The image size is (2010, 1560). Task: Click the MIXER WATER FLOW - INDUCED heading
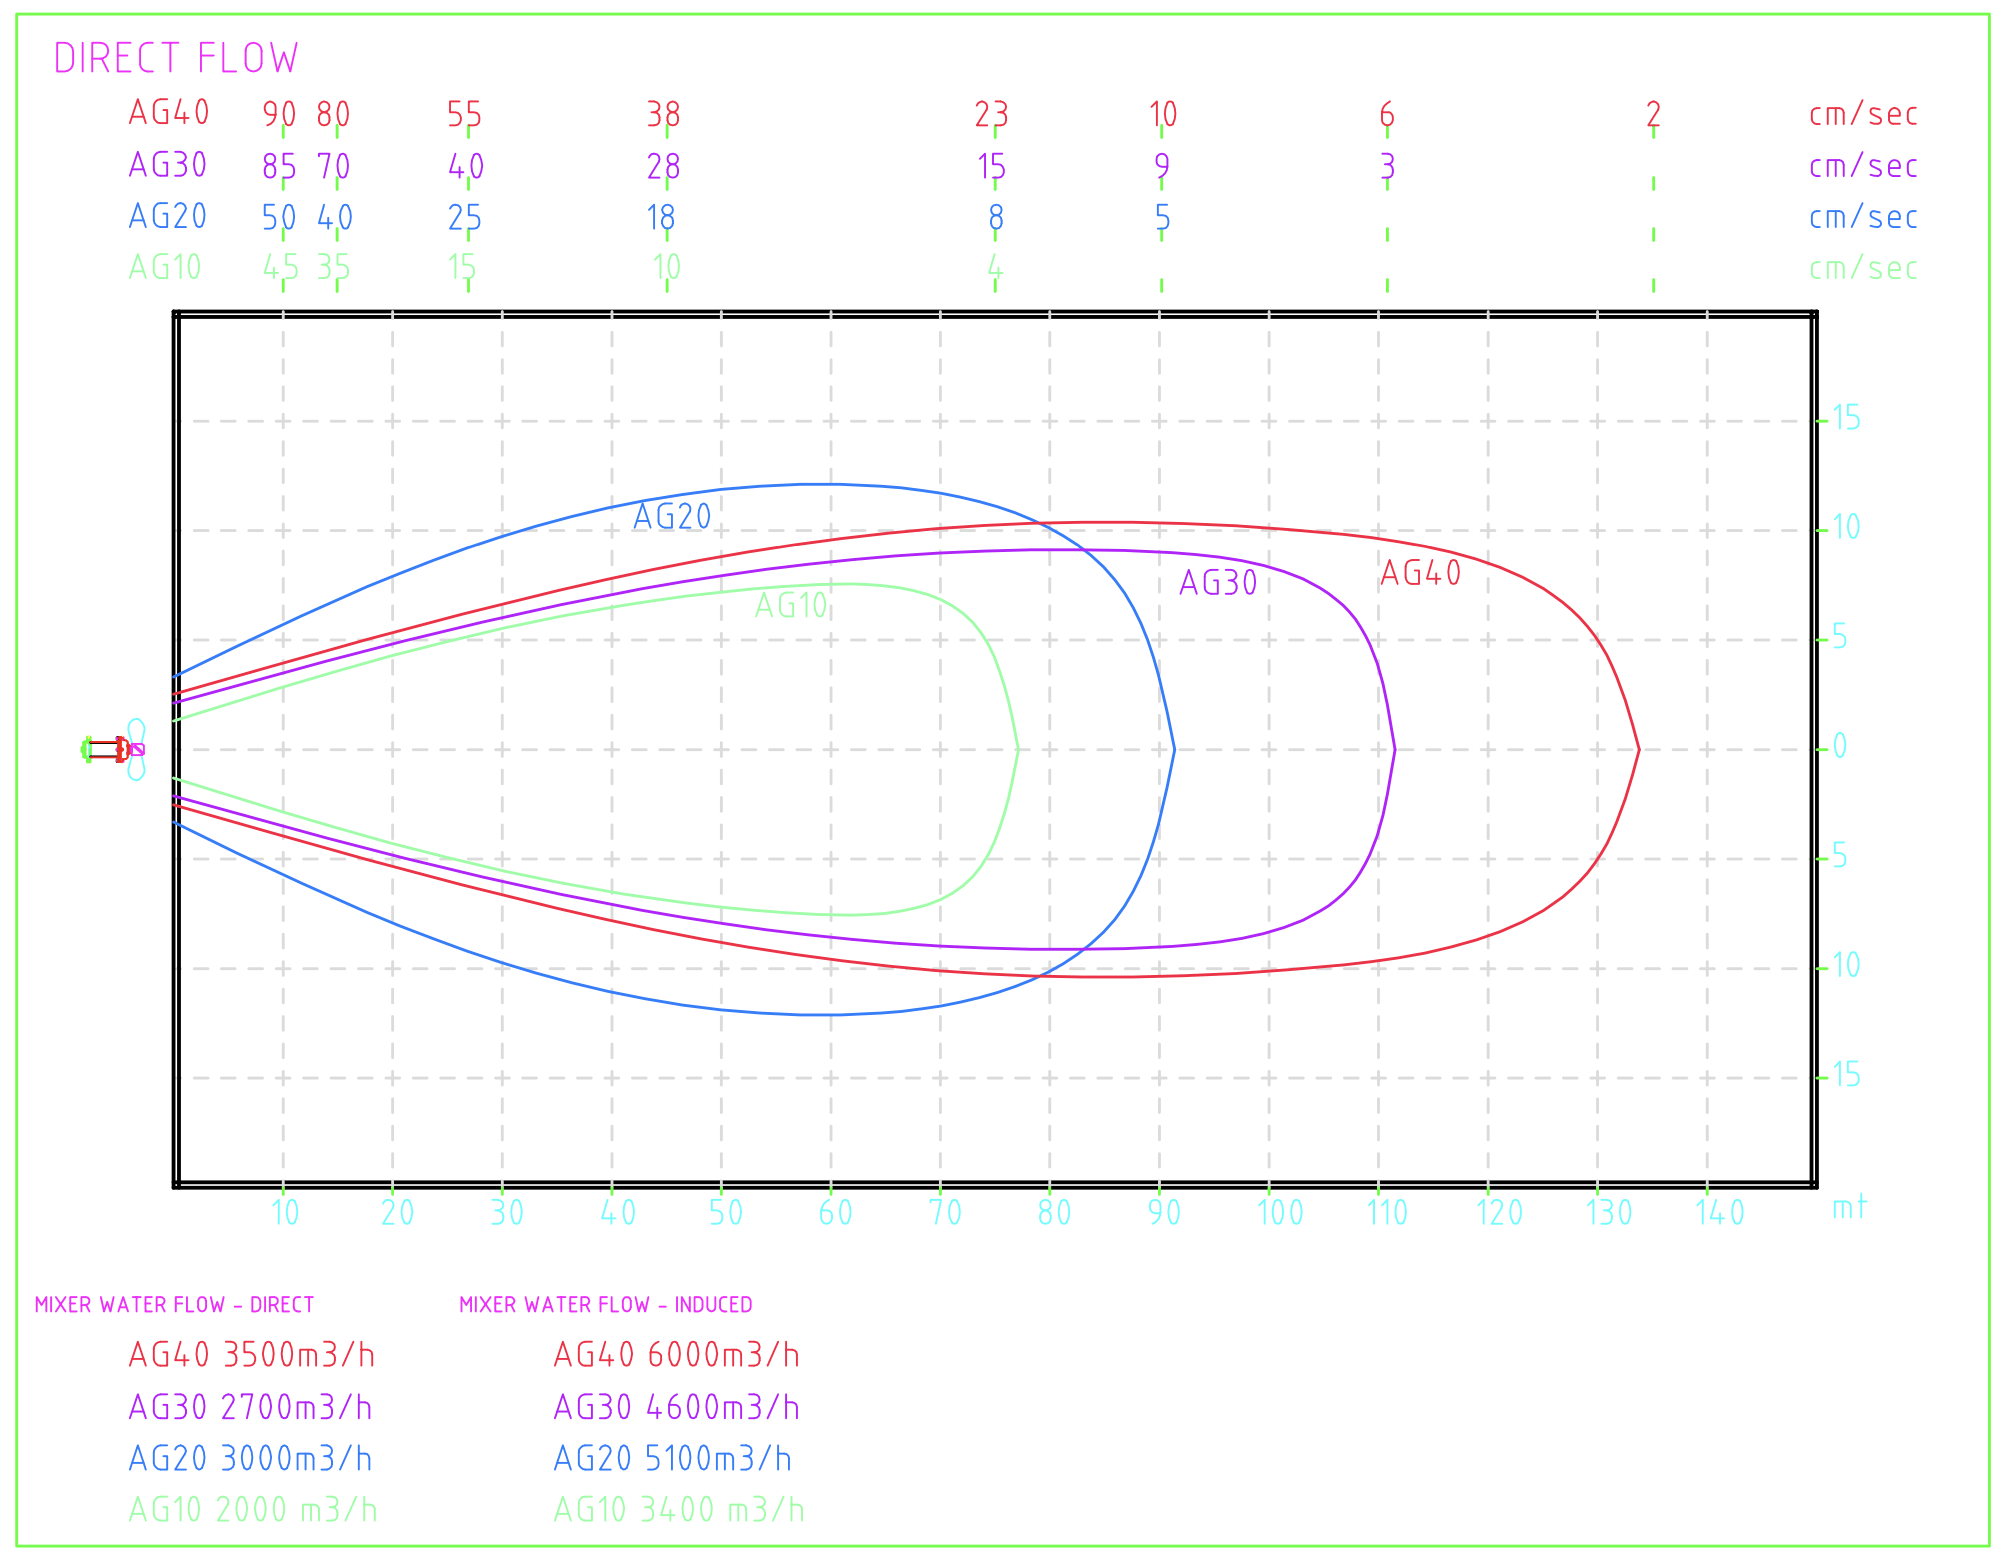(x=605, y=1305)
